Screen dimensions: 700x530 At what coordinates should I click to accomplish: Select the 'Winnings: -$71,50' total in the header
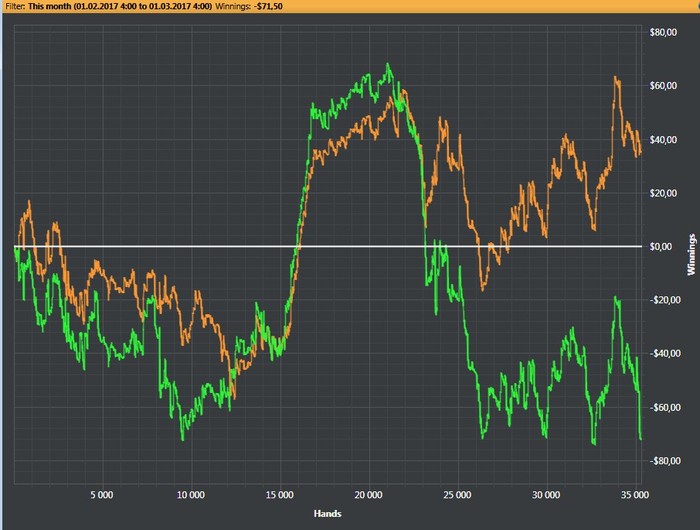click(x=249, y=6)
